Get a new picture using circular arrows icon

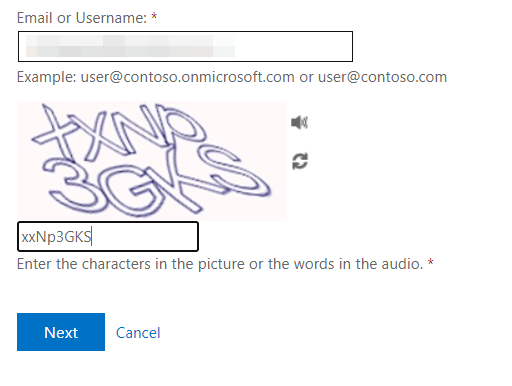300,161
